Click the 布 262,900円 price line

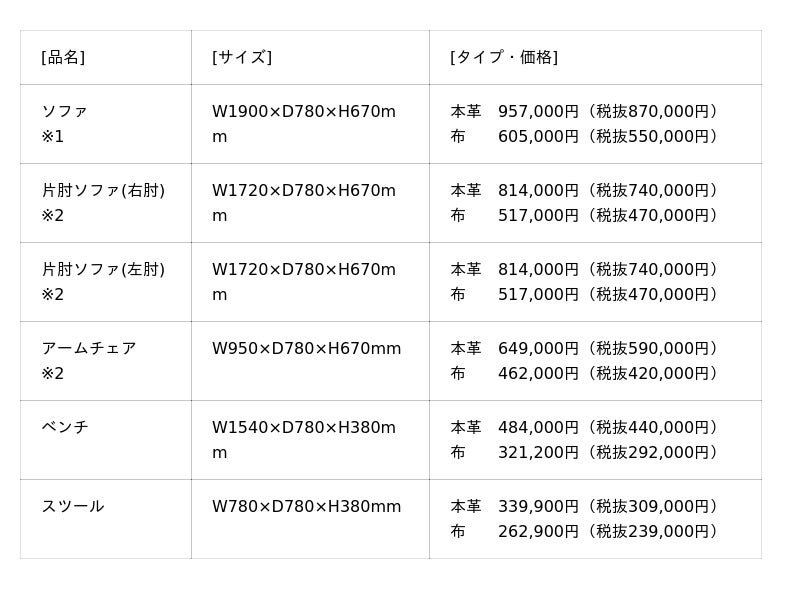[584, 532]
